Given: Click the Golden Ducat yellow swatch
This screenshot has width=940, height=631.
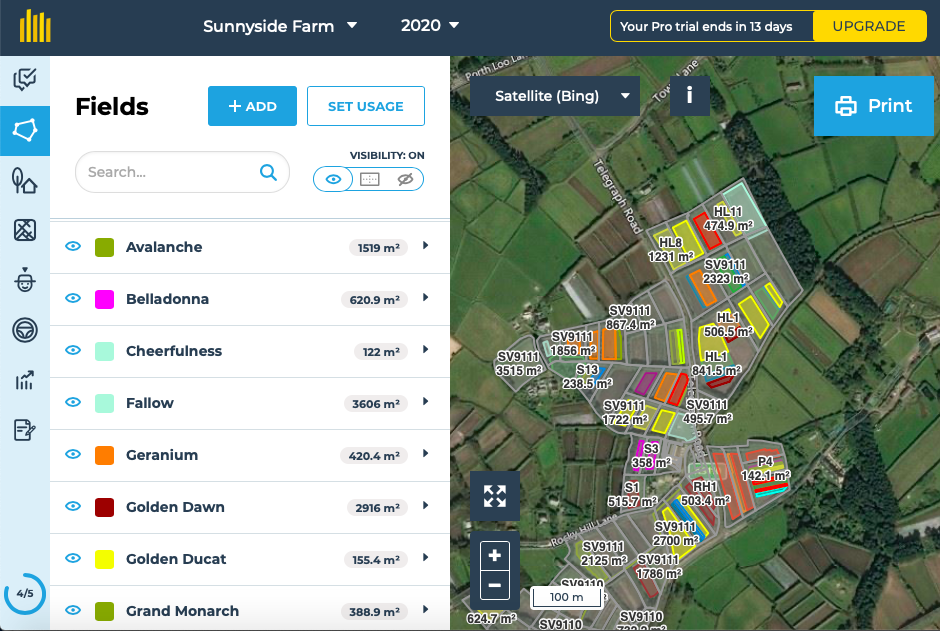Looking at the screenshot, I should coord(104,559).
